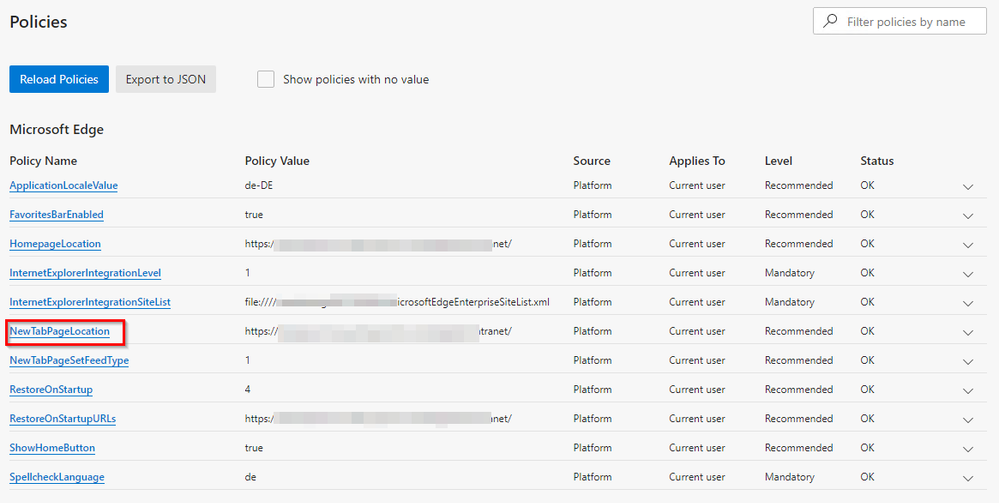Expand the RestoreOnStartup row chevron
The image size is (999, 503).
pos(968,391)
